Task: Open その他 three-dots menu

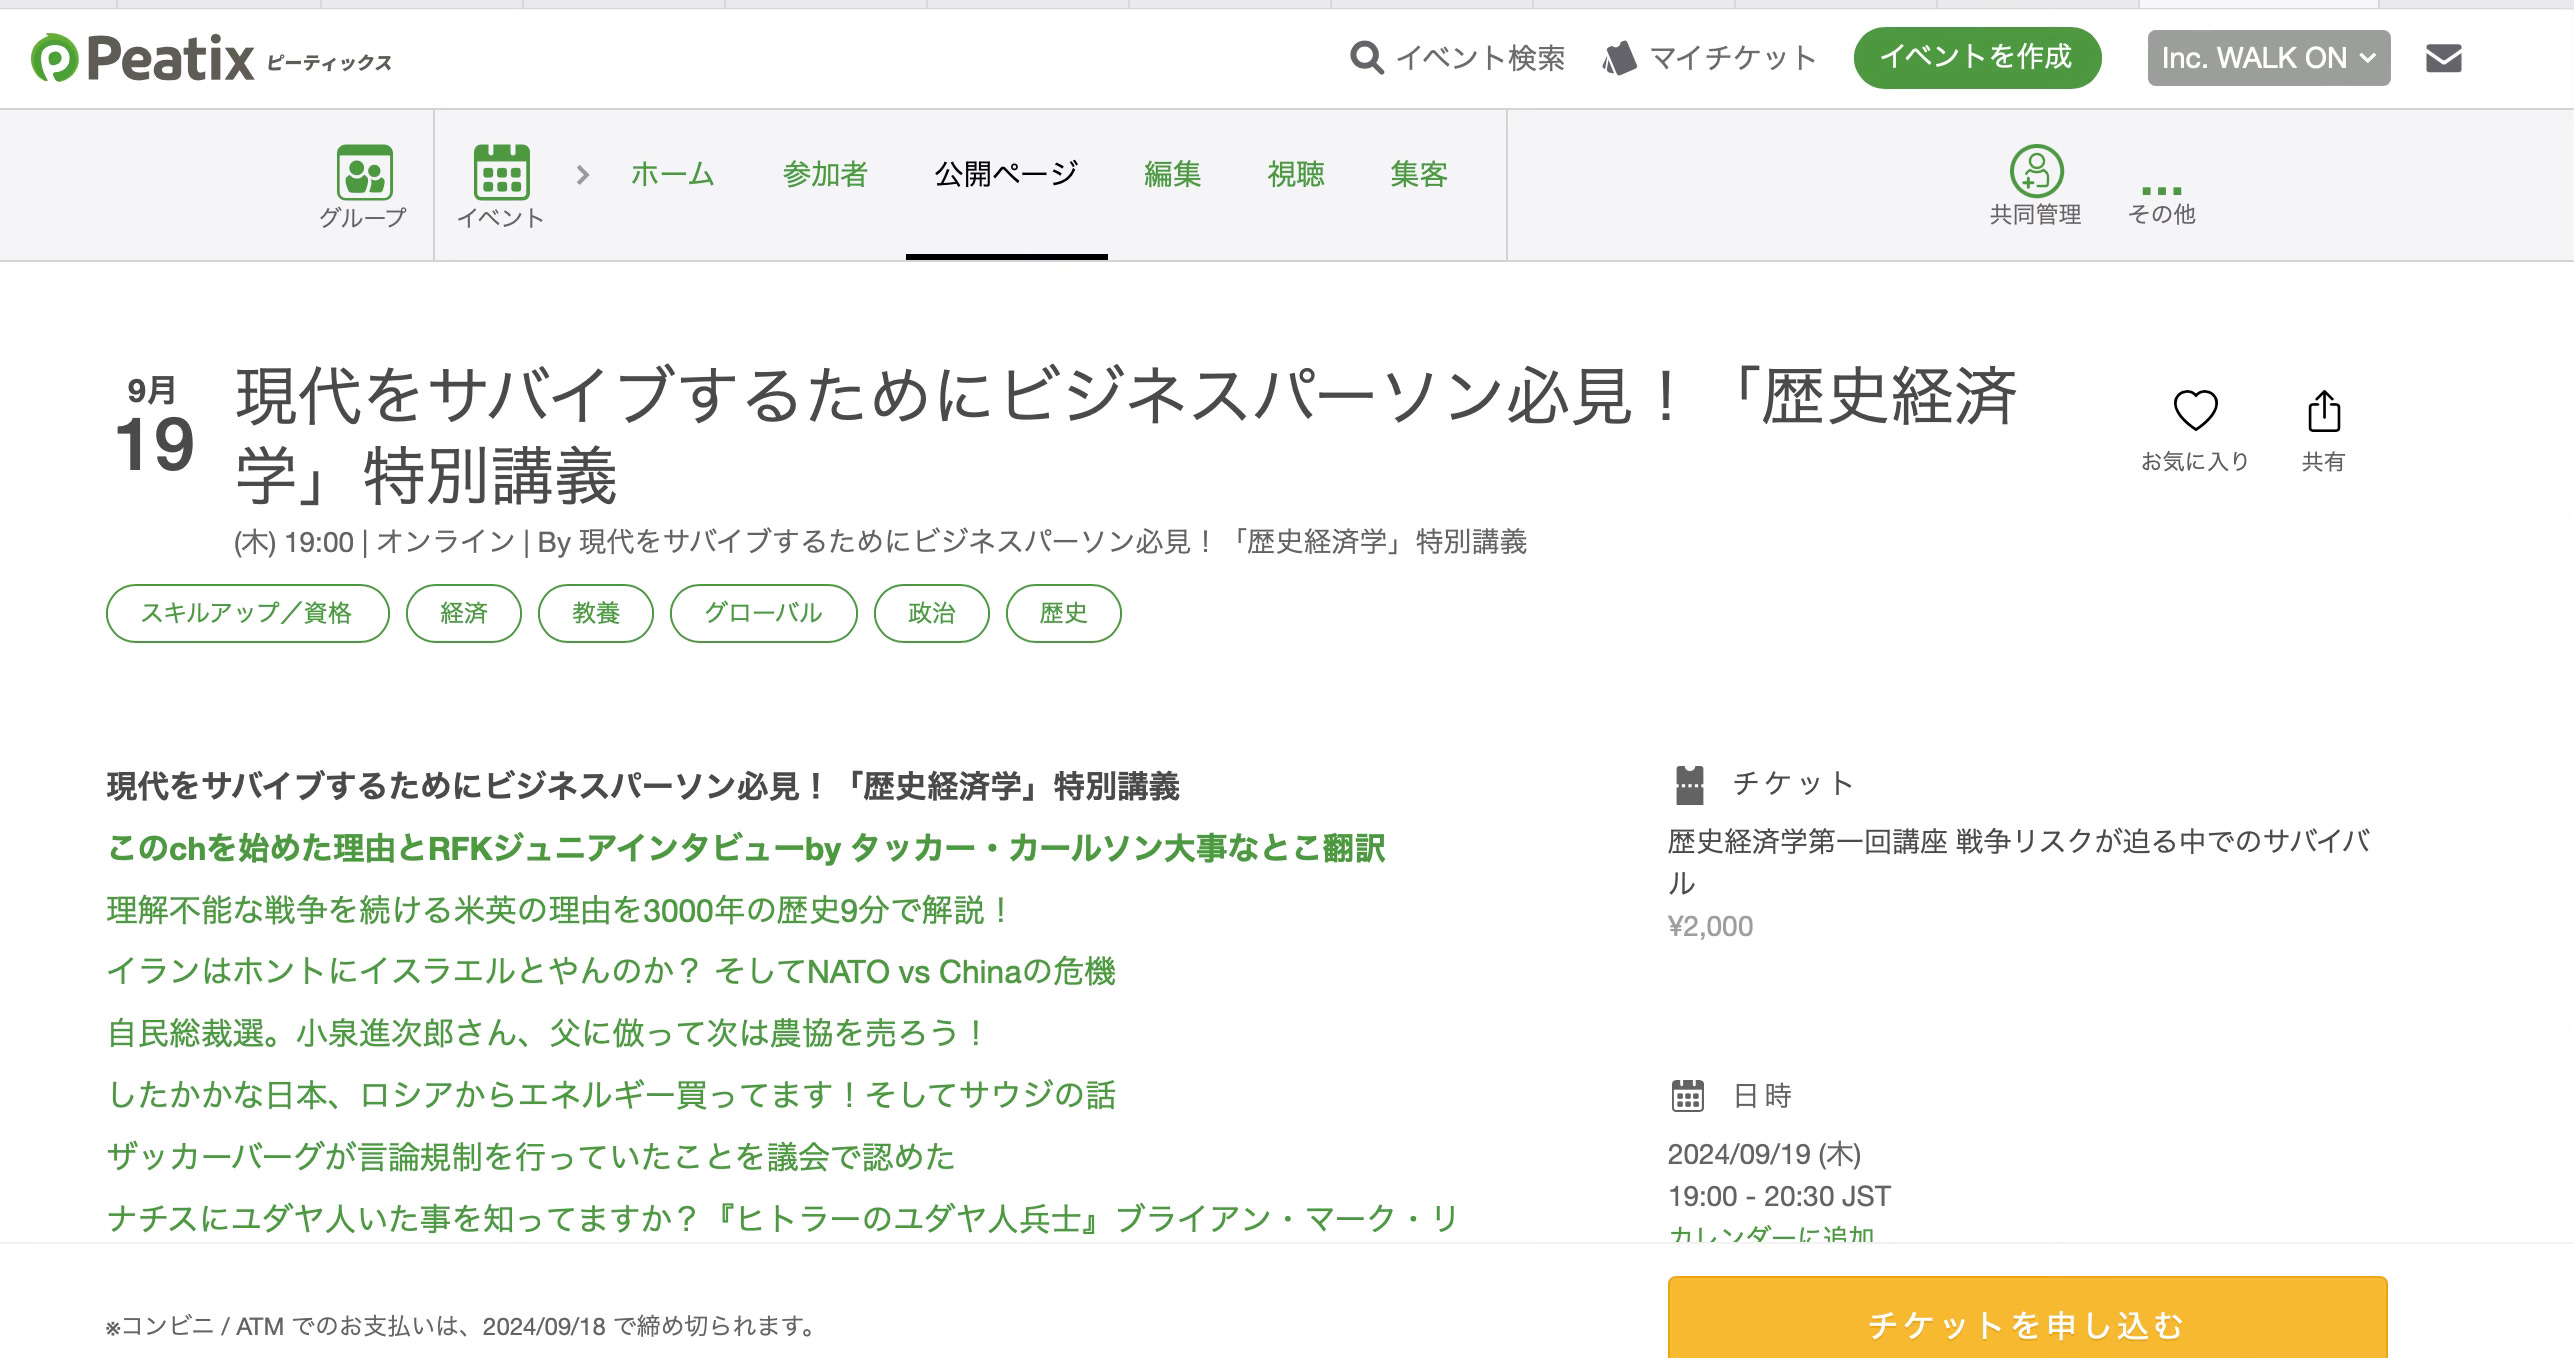Action: (2161, 190)
